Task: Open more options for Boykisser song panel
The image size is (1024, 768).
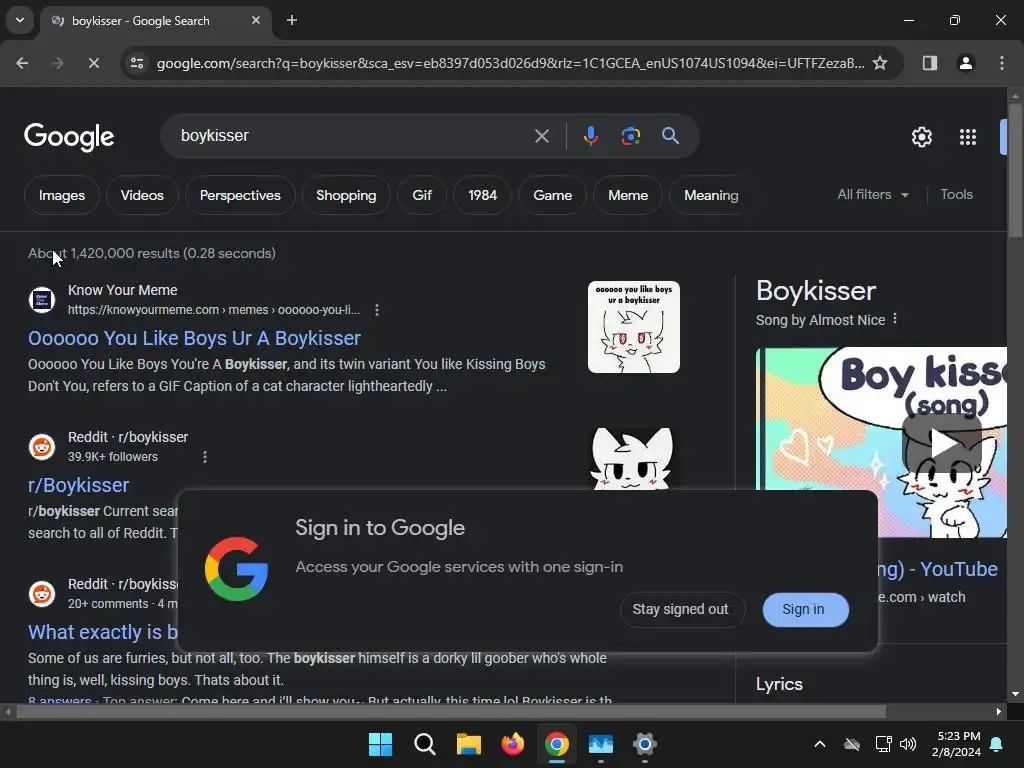Action: [x=895, y=319]
